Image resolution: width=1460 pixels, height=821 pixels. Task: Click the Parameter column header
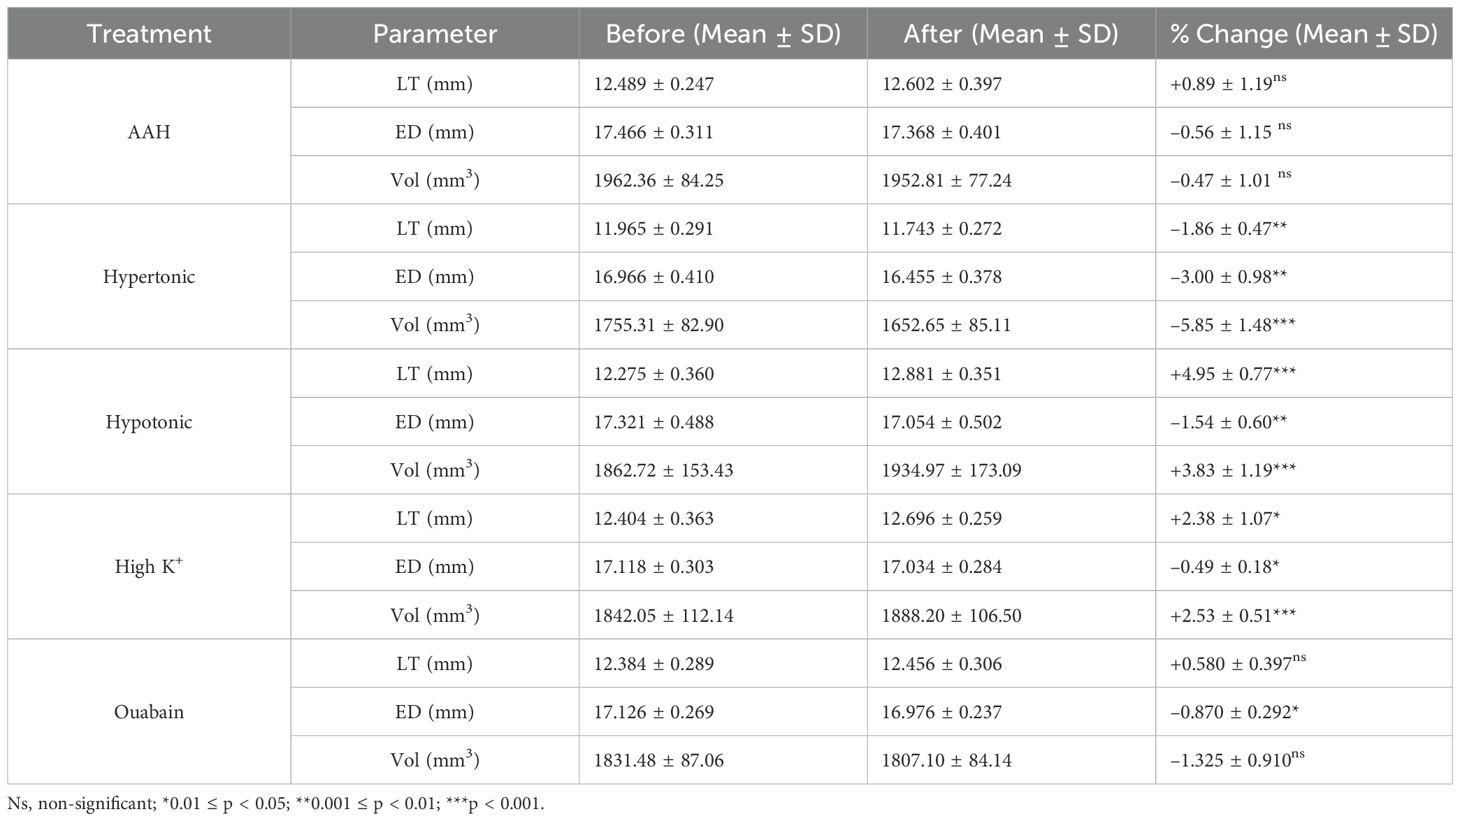tap(434, 34)
